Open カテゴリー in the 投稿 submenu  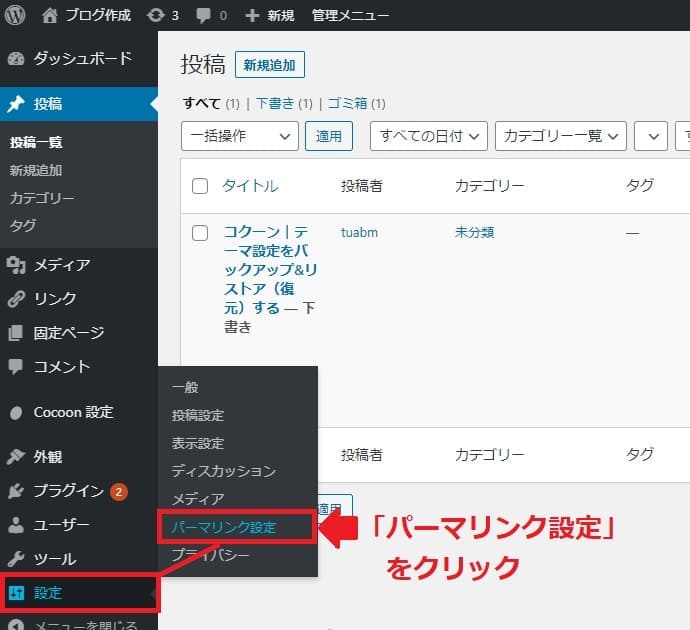coord(42,198)
